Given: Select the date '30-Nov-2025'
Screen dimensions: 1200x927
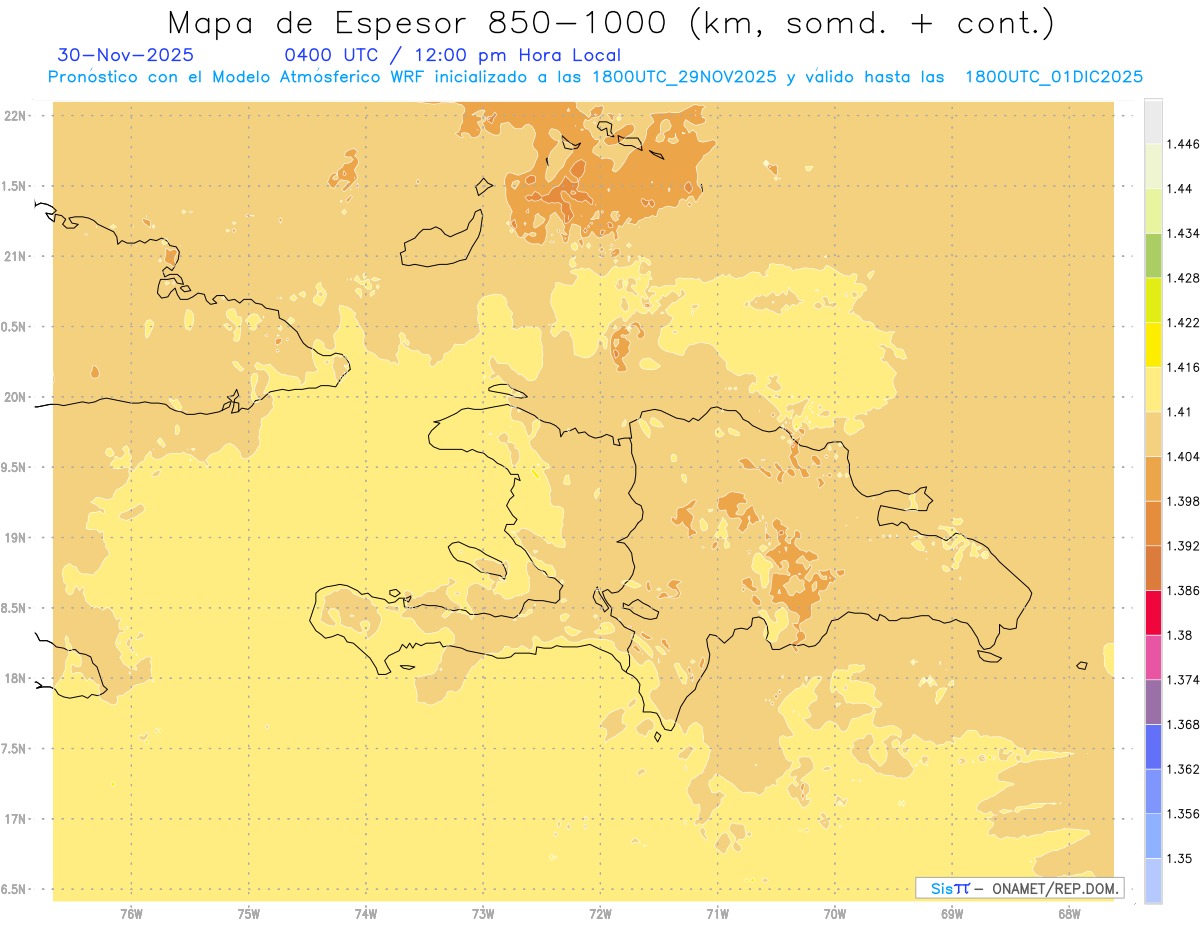Looking at the screenshot, I should [x=126, y=55].
